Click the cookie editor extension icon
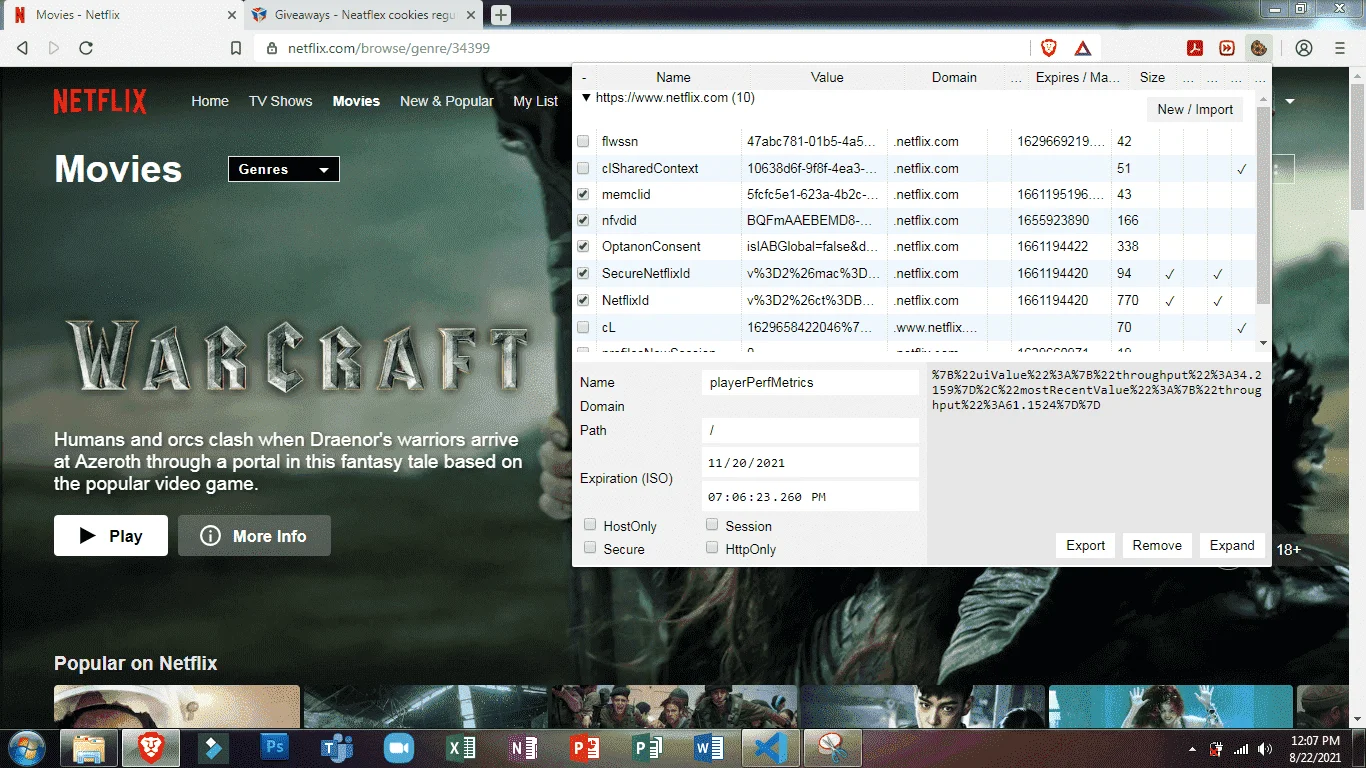 [x=1258, y=47]
